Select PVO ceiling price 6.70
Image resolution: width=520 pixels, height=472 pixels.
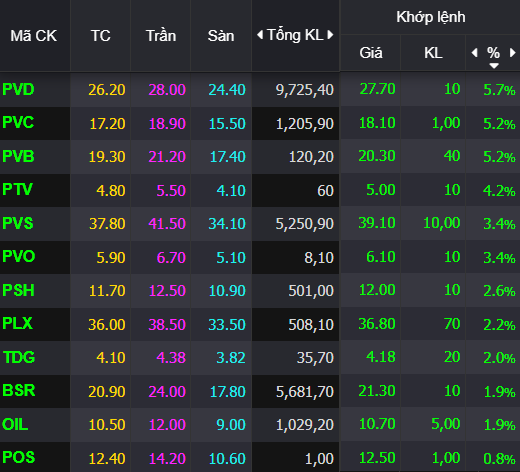click(171, 258)
